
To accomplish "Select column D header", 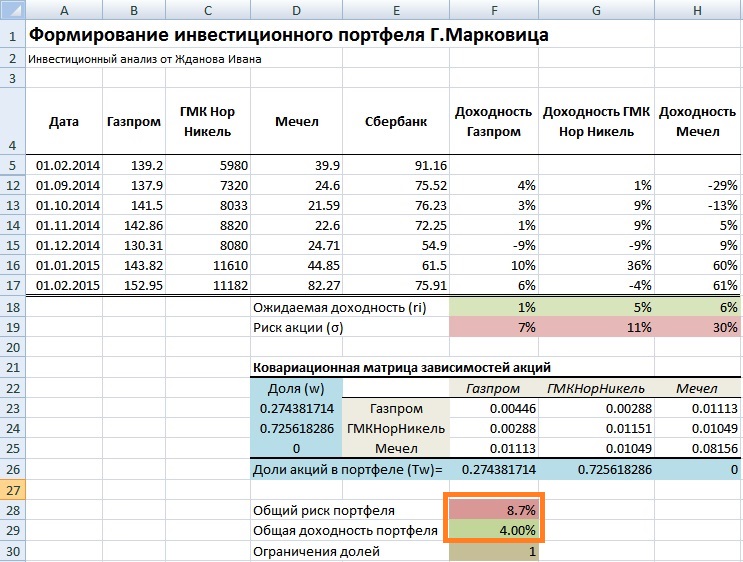I will [297, 10].
